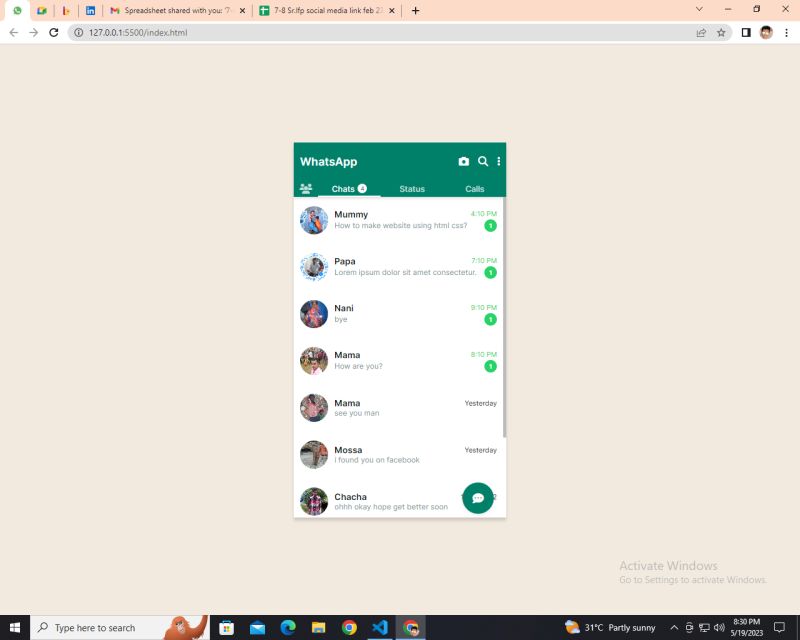Open the Chrome profile avatar
The height and width of the screenshot is (640, 800).
coord(766,33)
